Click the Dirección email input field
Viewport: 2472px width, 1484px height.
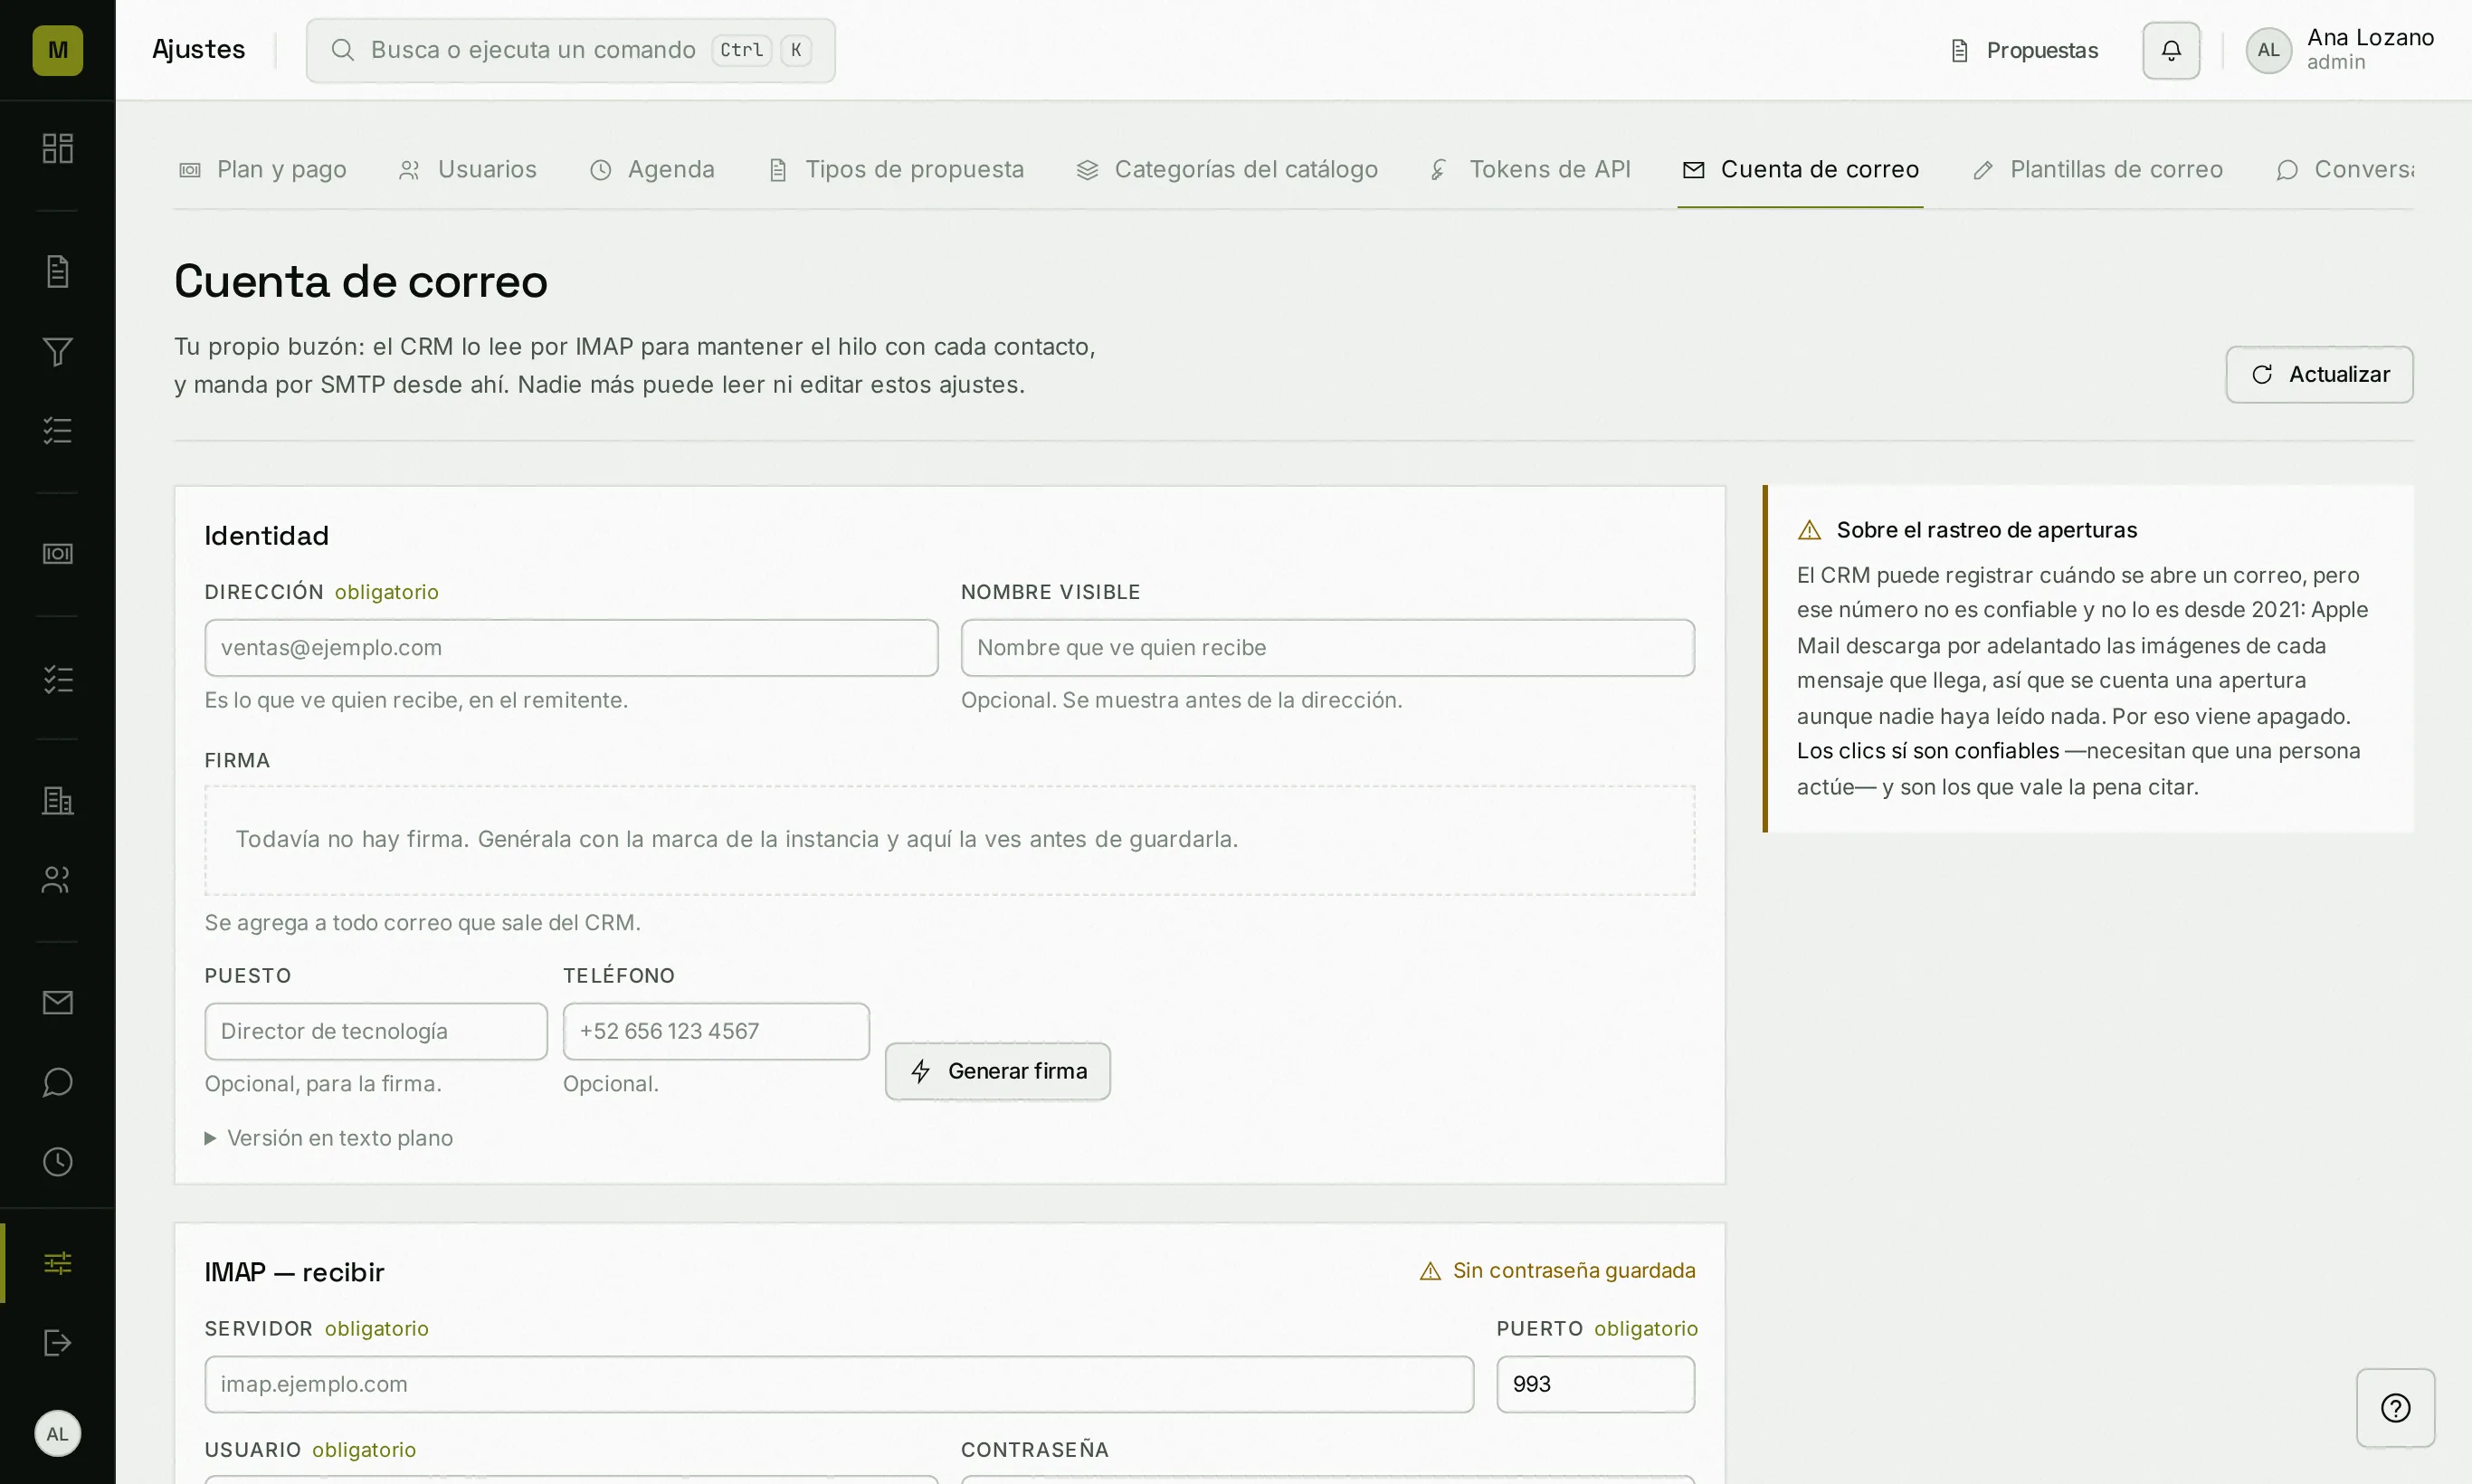(x=571, y=648)
